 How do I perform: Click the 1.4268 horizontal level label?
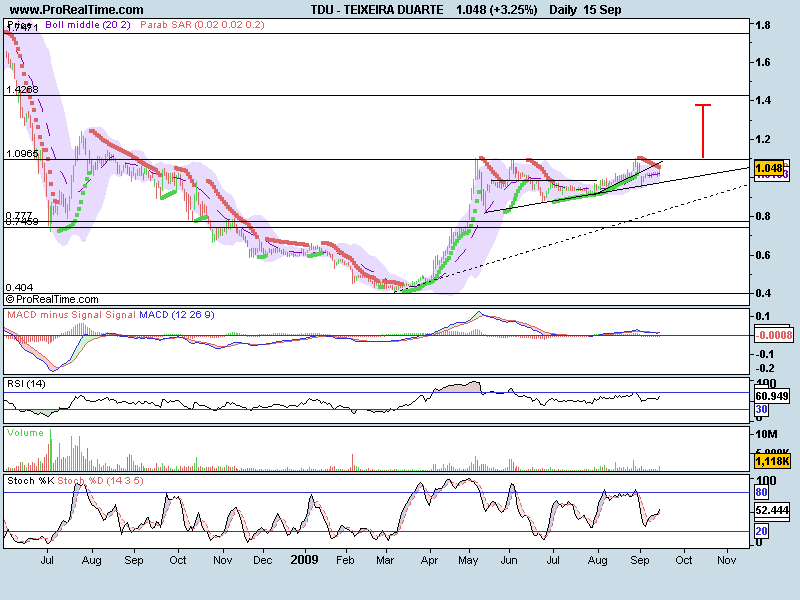tap(22, 90)
